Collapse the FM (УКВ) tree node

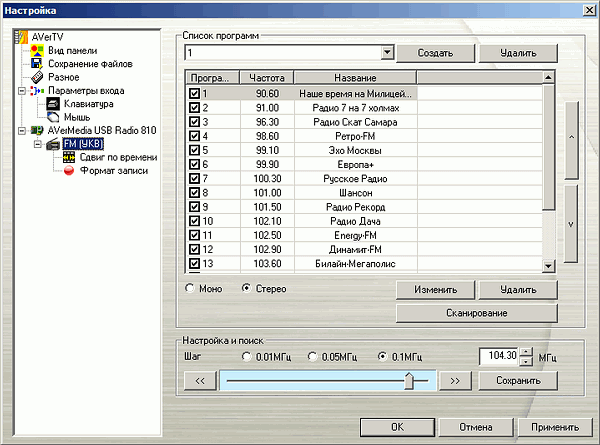[x=38, y=144]
